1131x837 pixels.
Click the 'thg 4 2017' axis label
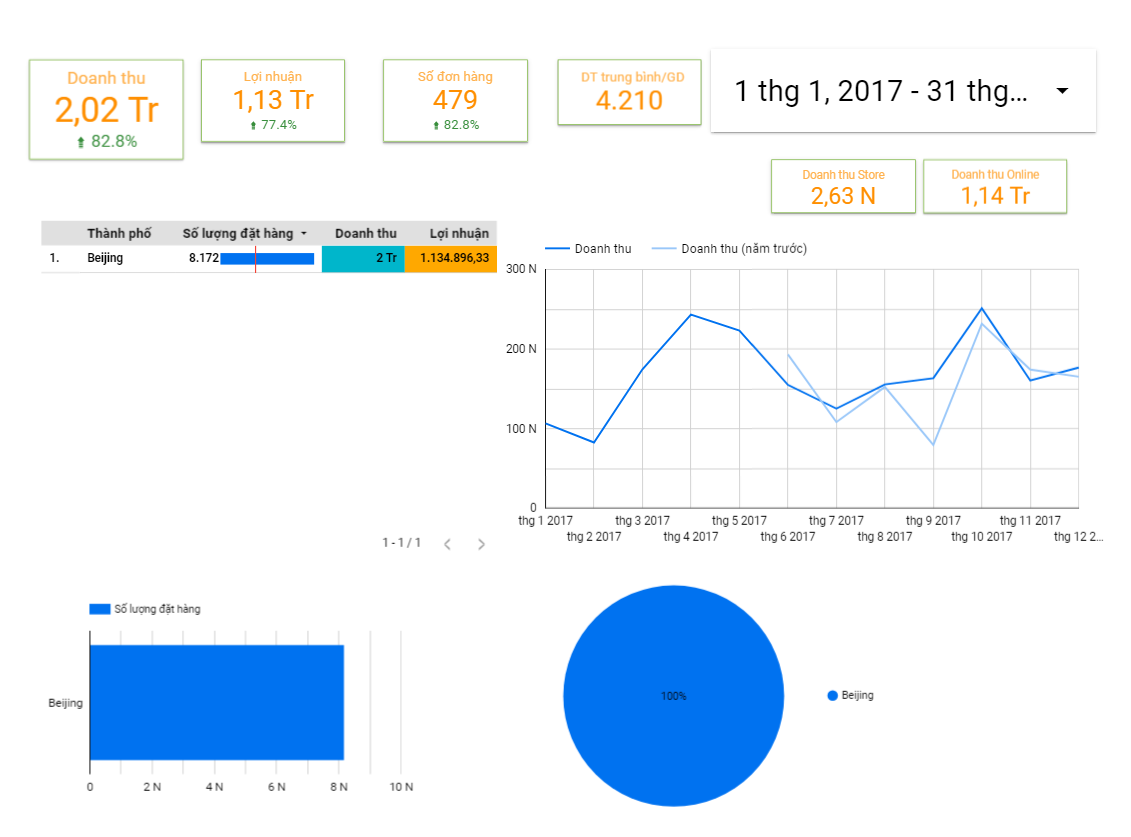pyautogui.click(x=690, y=536)
